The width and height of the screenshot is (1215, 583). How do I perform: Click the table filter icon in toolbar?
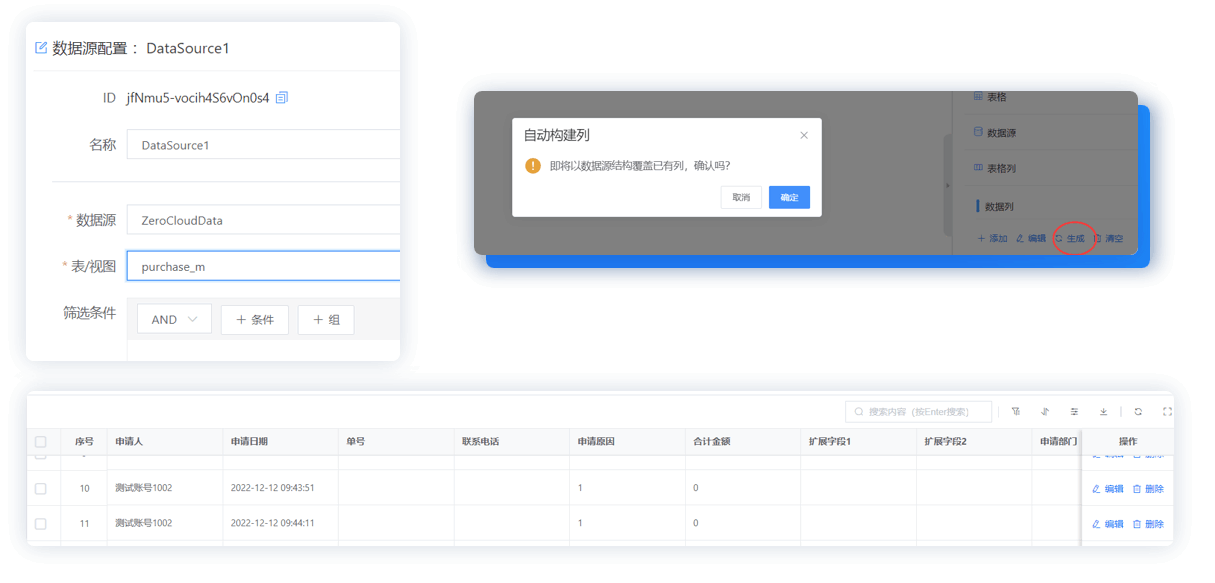coord(1016,412)
